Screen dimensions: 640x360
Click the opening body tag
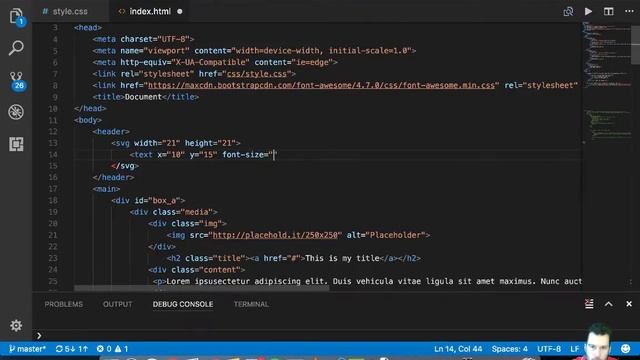pos(88,120)
